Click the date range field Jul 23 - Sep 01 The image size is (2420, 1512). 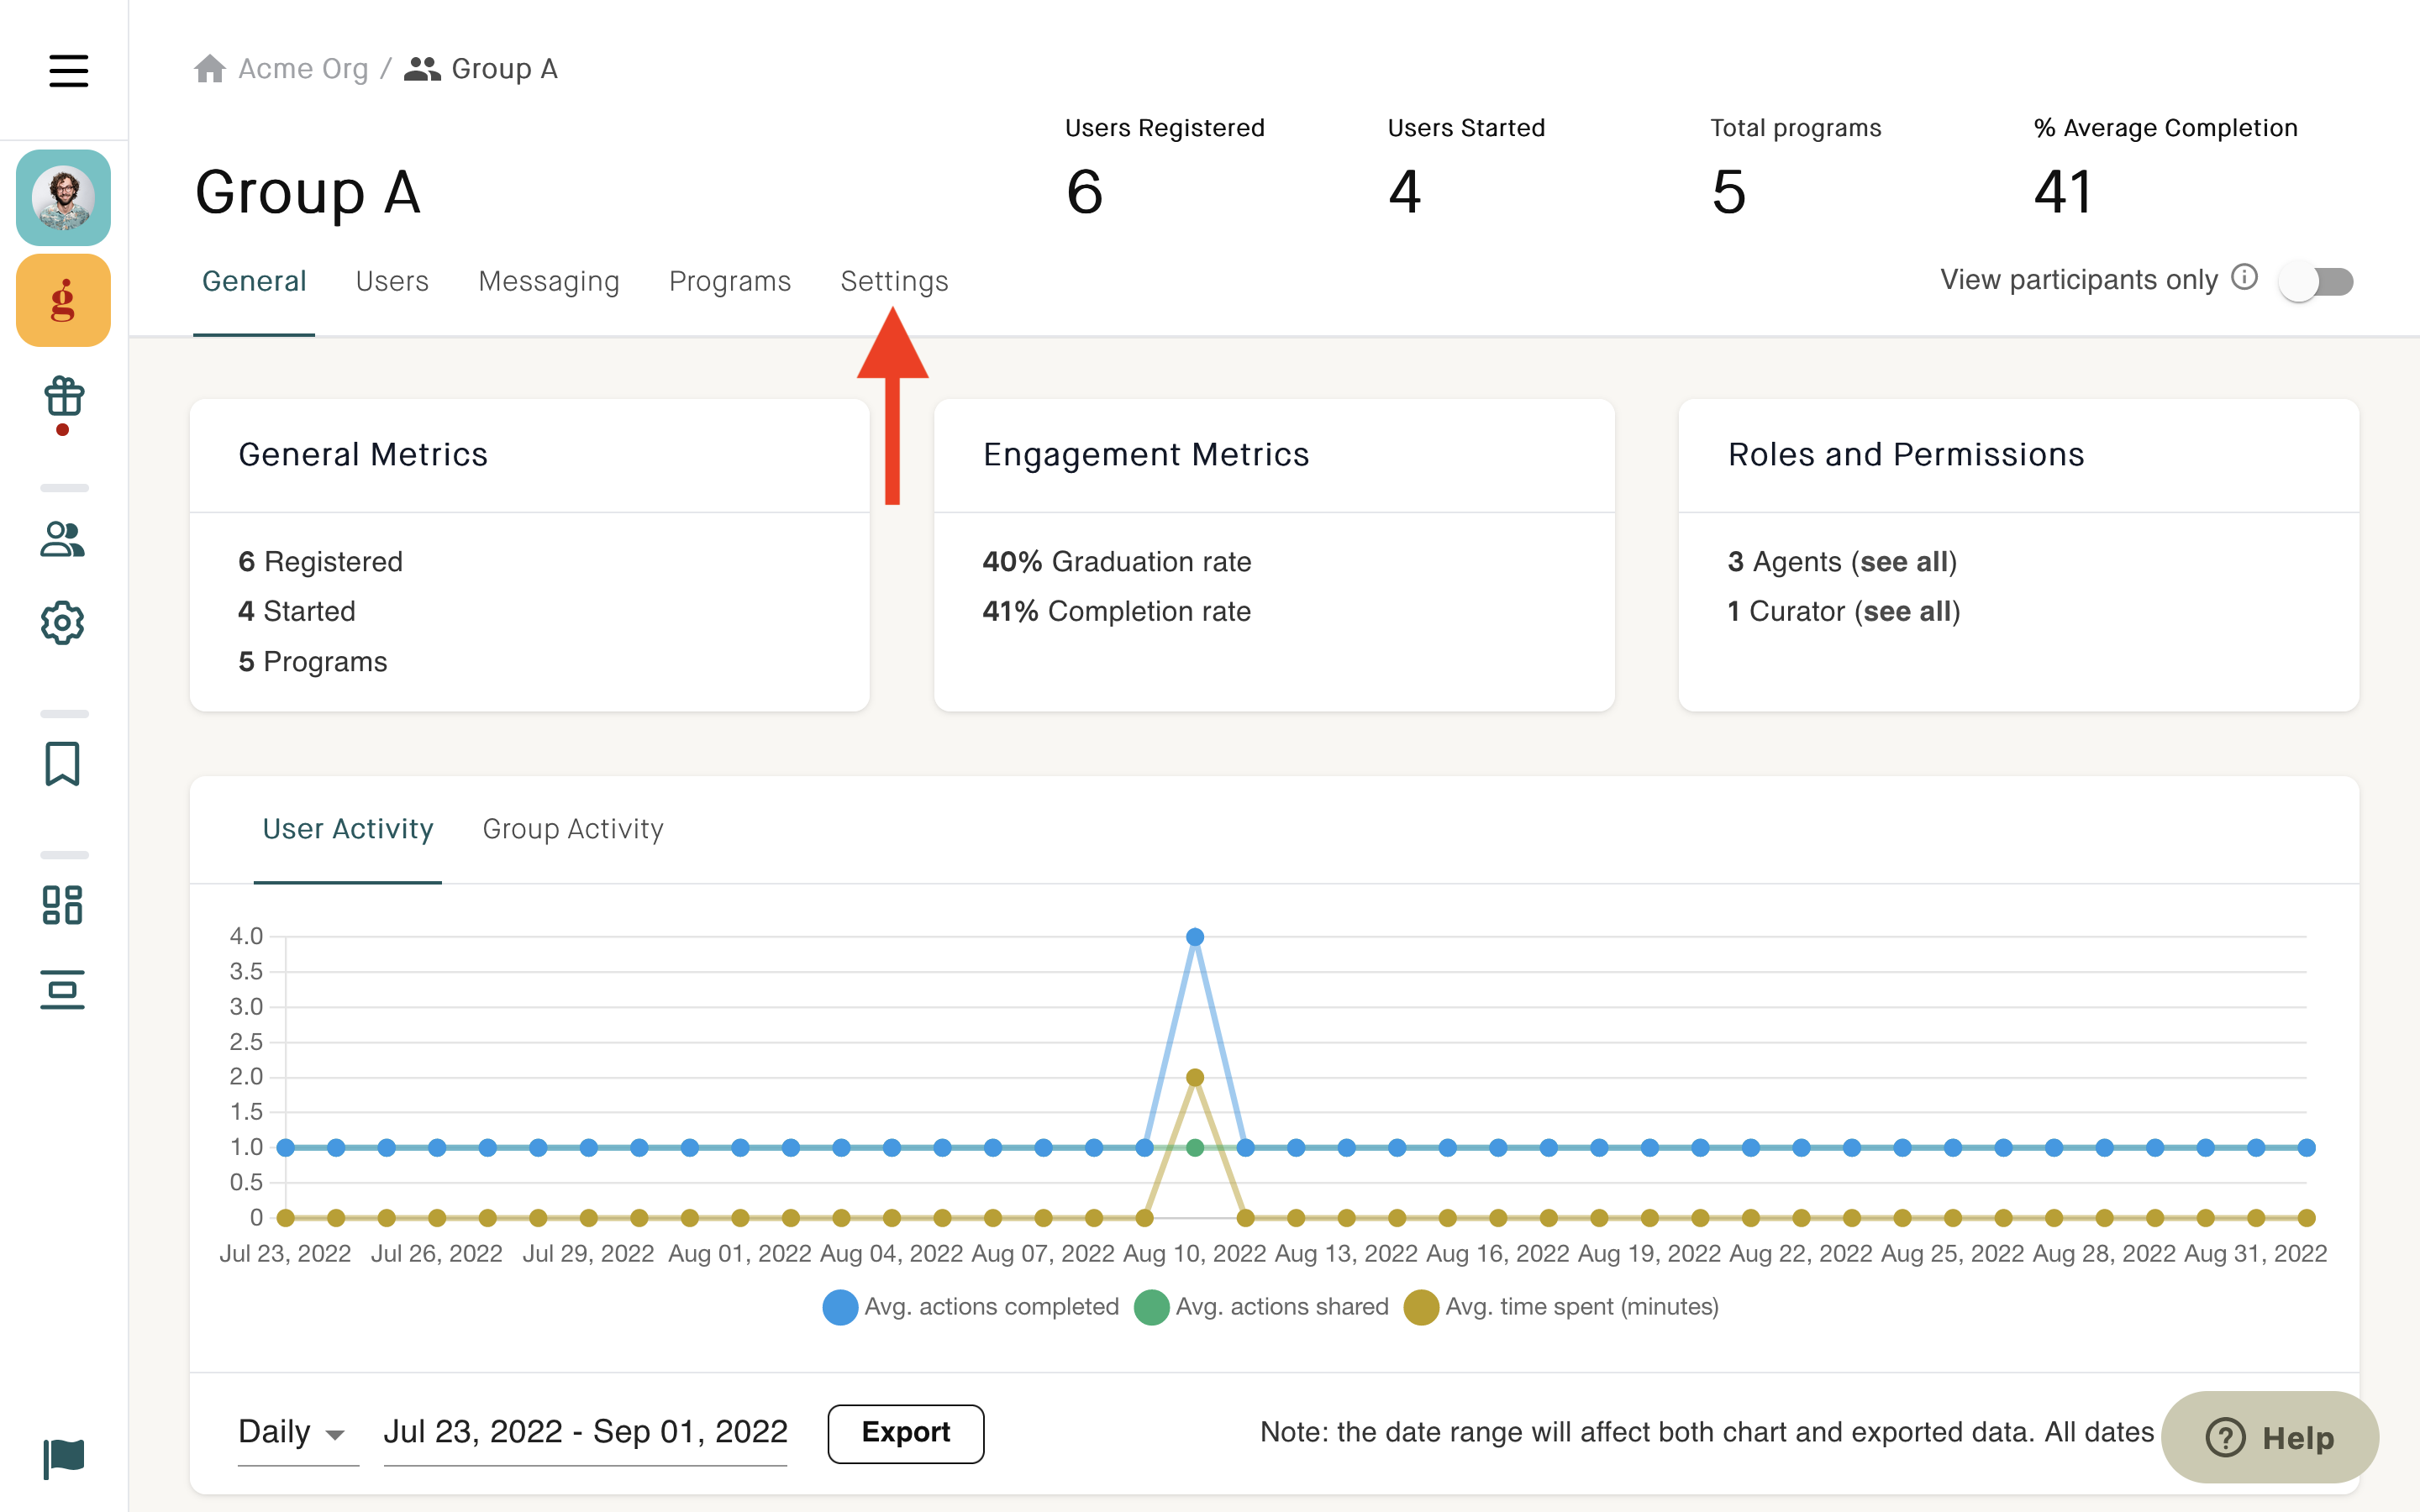586,1432
